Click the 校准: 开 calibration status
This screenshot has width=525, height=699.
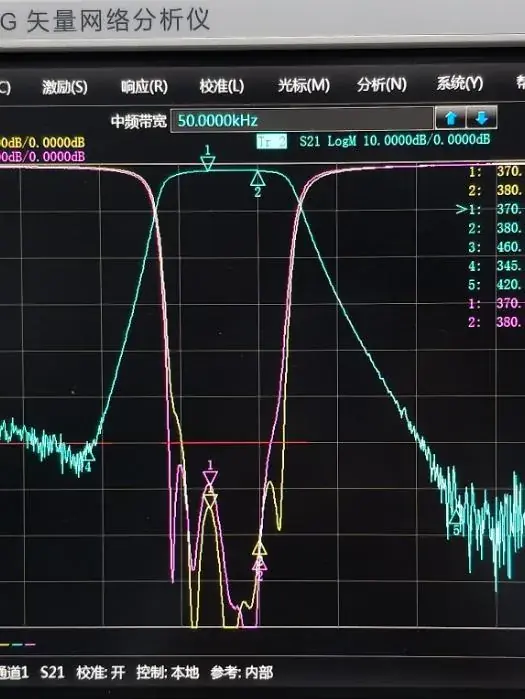101,672
